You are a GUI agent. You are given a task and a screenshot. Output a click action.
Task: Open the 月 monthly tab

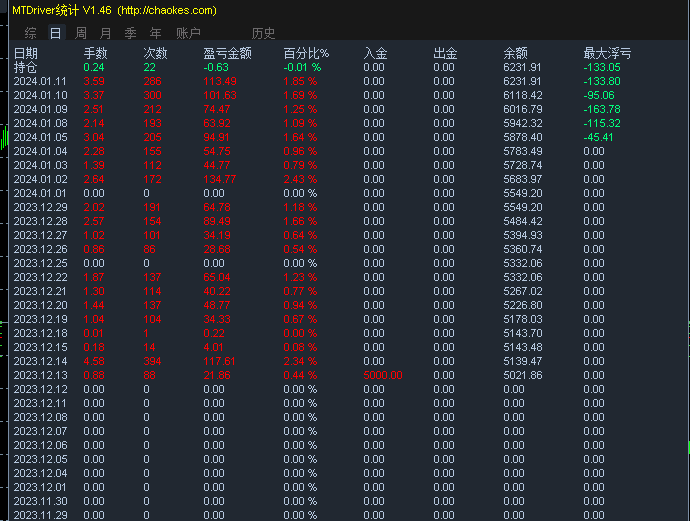(106, 33)
